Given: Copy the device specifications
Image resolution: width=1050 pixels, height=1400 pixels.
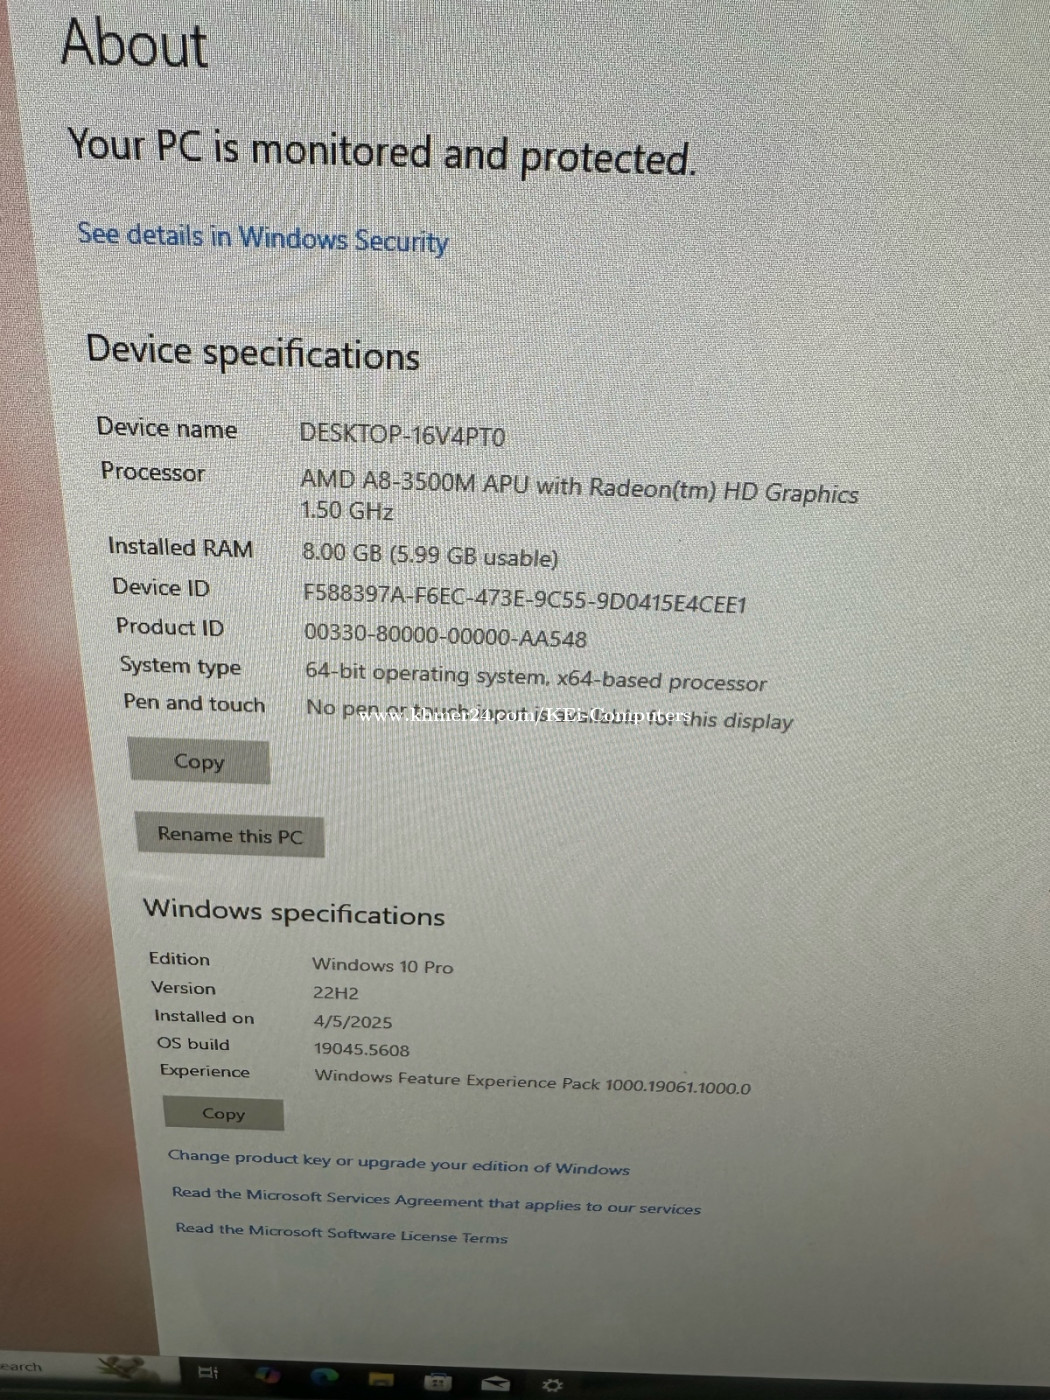Looking at the screenshot, I should [x=199, y=762].
